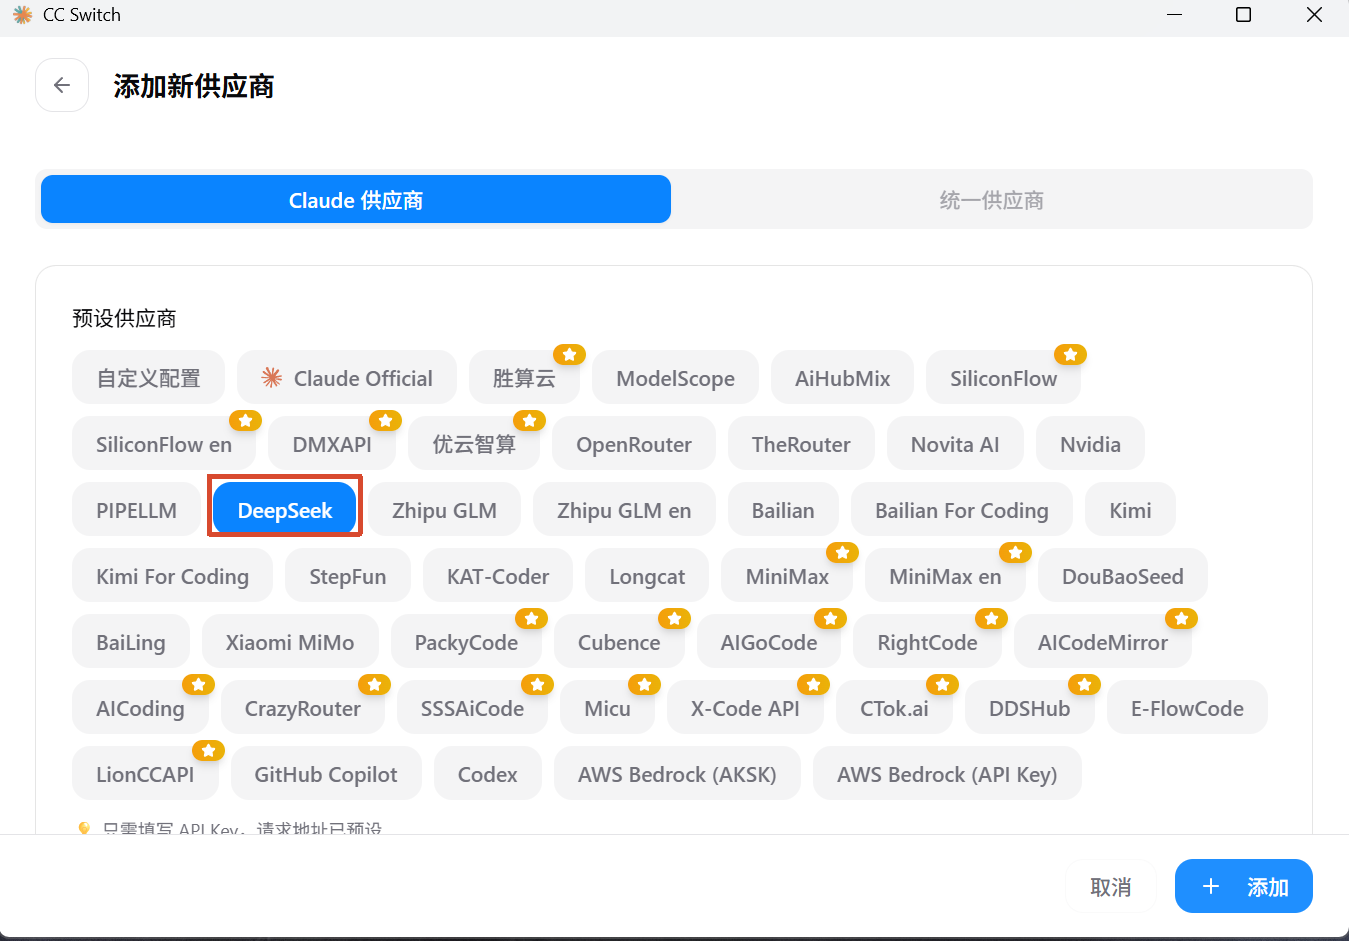1349x941 pixels.
Task: Choose the SiliconFlow preset
Action: coord(1003,378)
